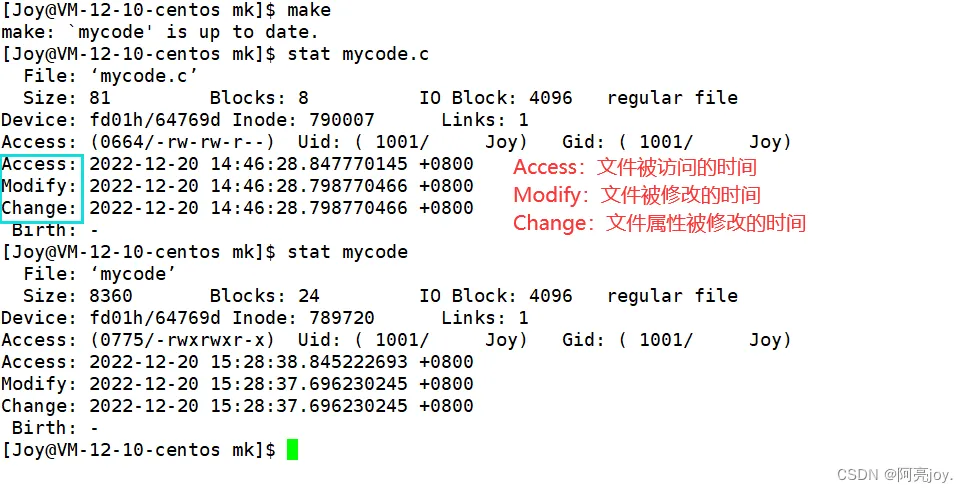This screenshot has width=968, height=492.
Task: Click the mycode.c access time 14:46:28.847770145
Action: pyautogui.click(x=309, y=164)
